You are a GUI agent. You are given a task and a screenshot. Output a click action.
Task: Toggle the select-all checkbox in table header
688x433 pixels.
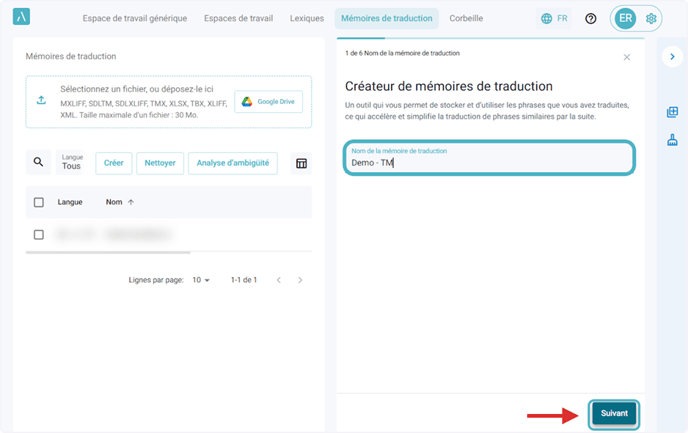[x=39, y=202]
